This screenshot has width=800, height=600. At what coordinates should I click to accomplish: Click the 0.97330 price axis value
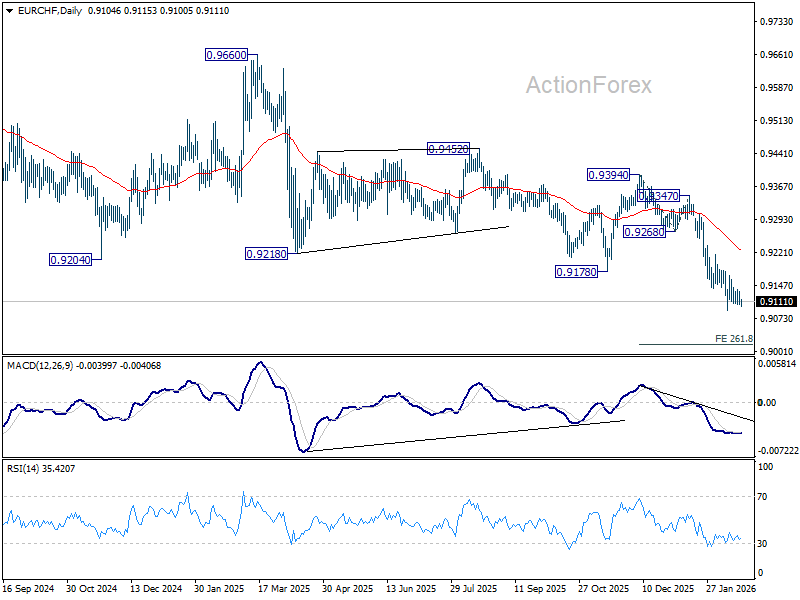click(777, 21)
